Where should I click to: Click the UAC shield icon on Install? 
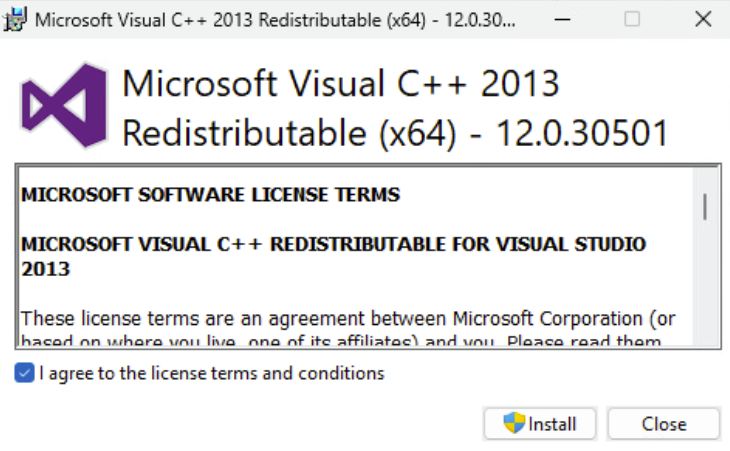[514, 423]
